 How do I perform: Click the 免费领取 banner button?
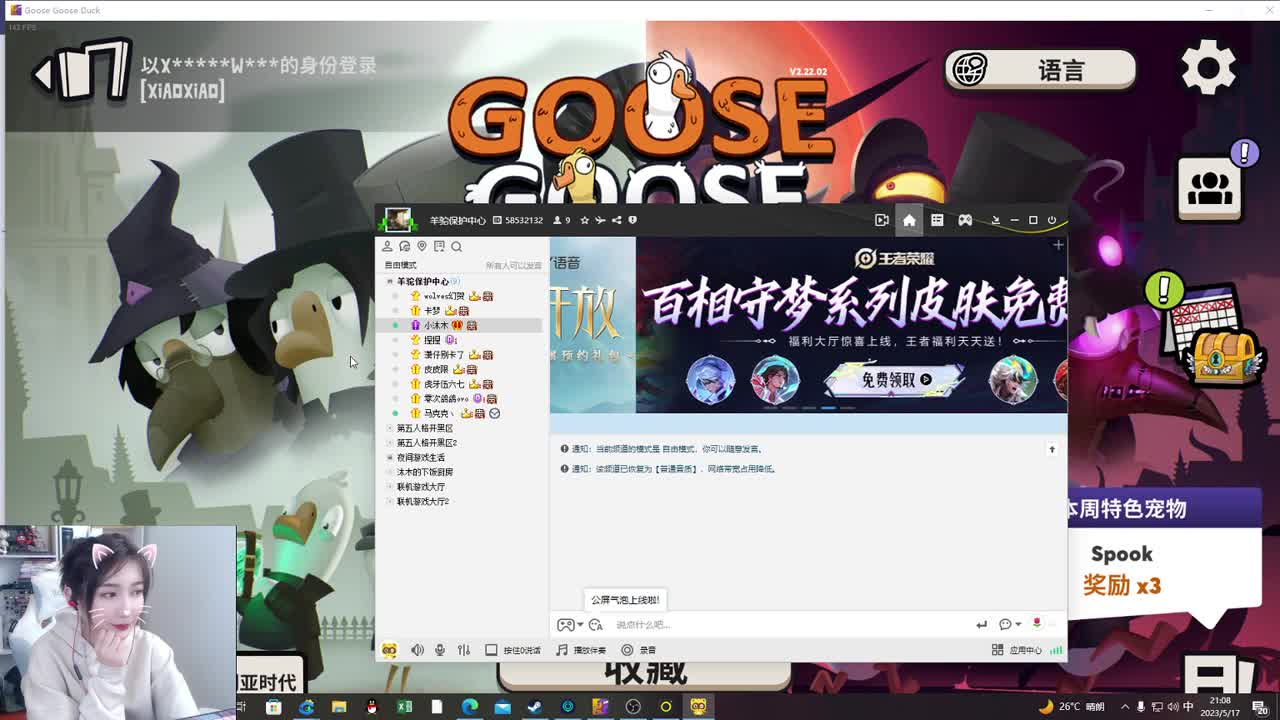[895, 380]
